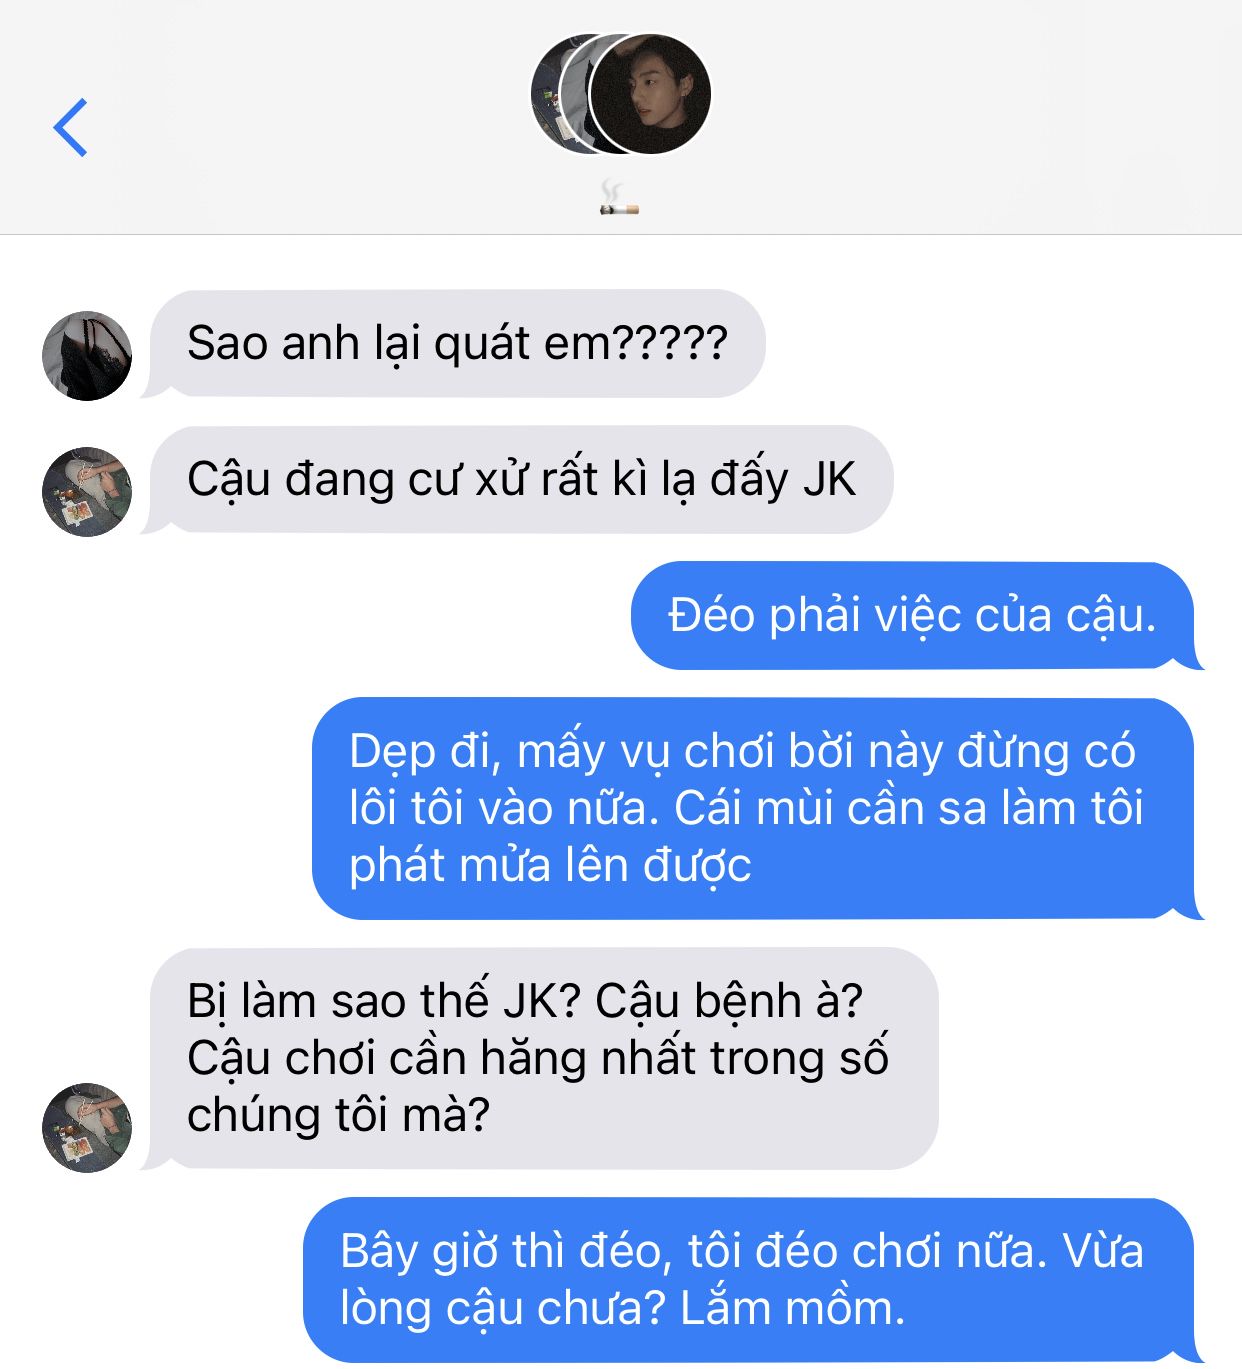Select the blue "Dẹp đi, mấy vụ chơi bời" message
The height and width of the screenshot is (1369, 1242).
click(x=757, y=809)
